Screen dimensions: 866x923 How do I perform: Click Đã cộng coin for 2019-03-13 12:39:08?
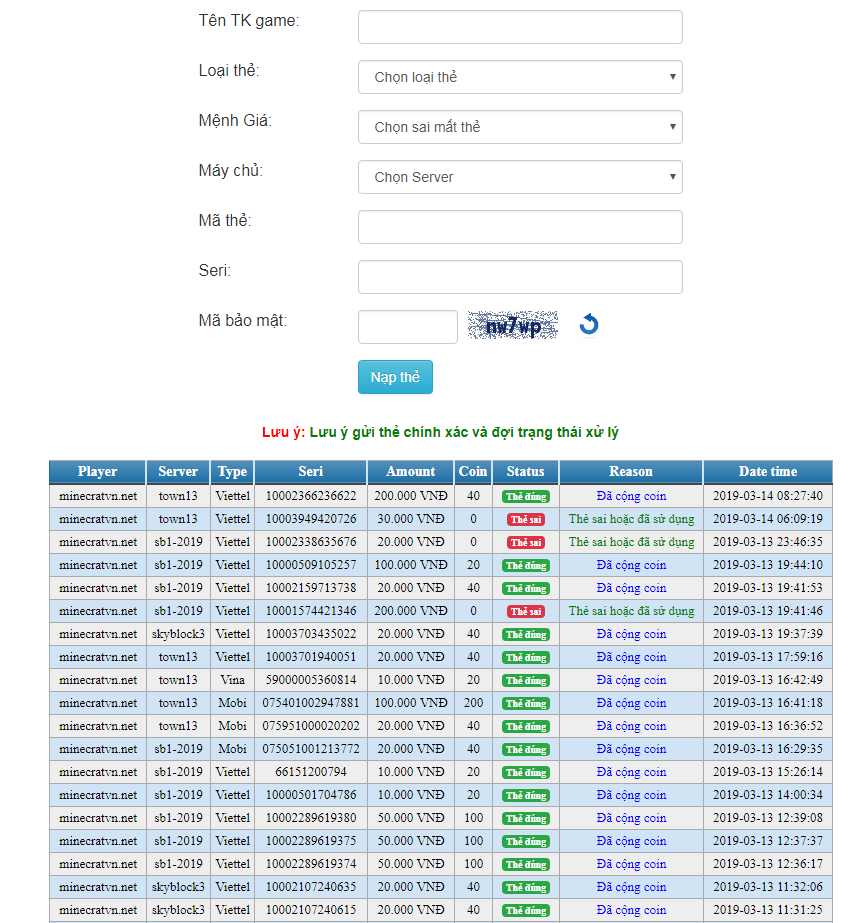pos(631,818)
